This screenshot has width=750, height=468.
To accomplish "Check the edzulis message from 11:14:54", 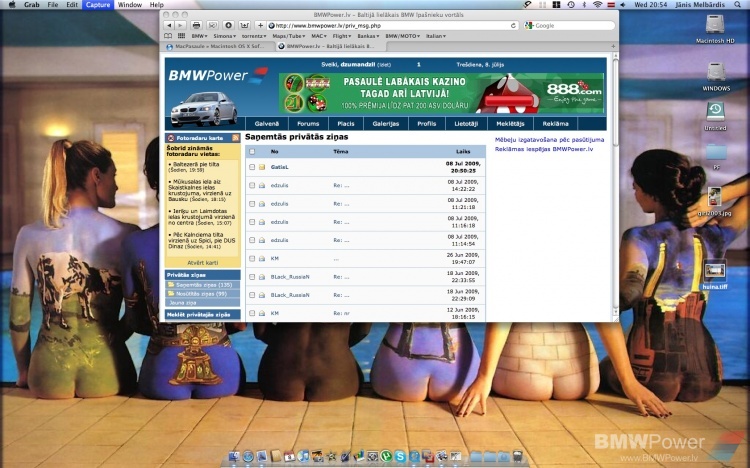I will tap(252, 240).
